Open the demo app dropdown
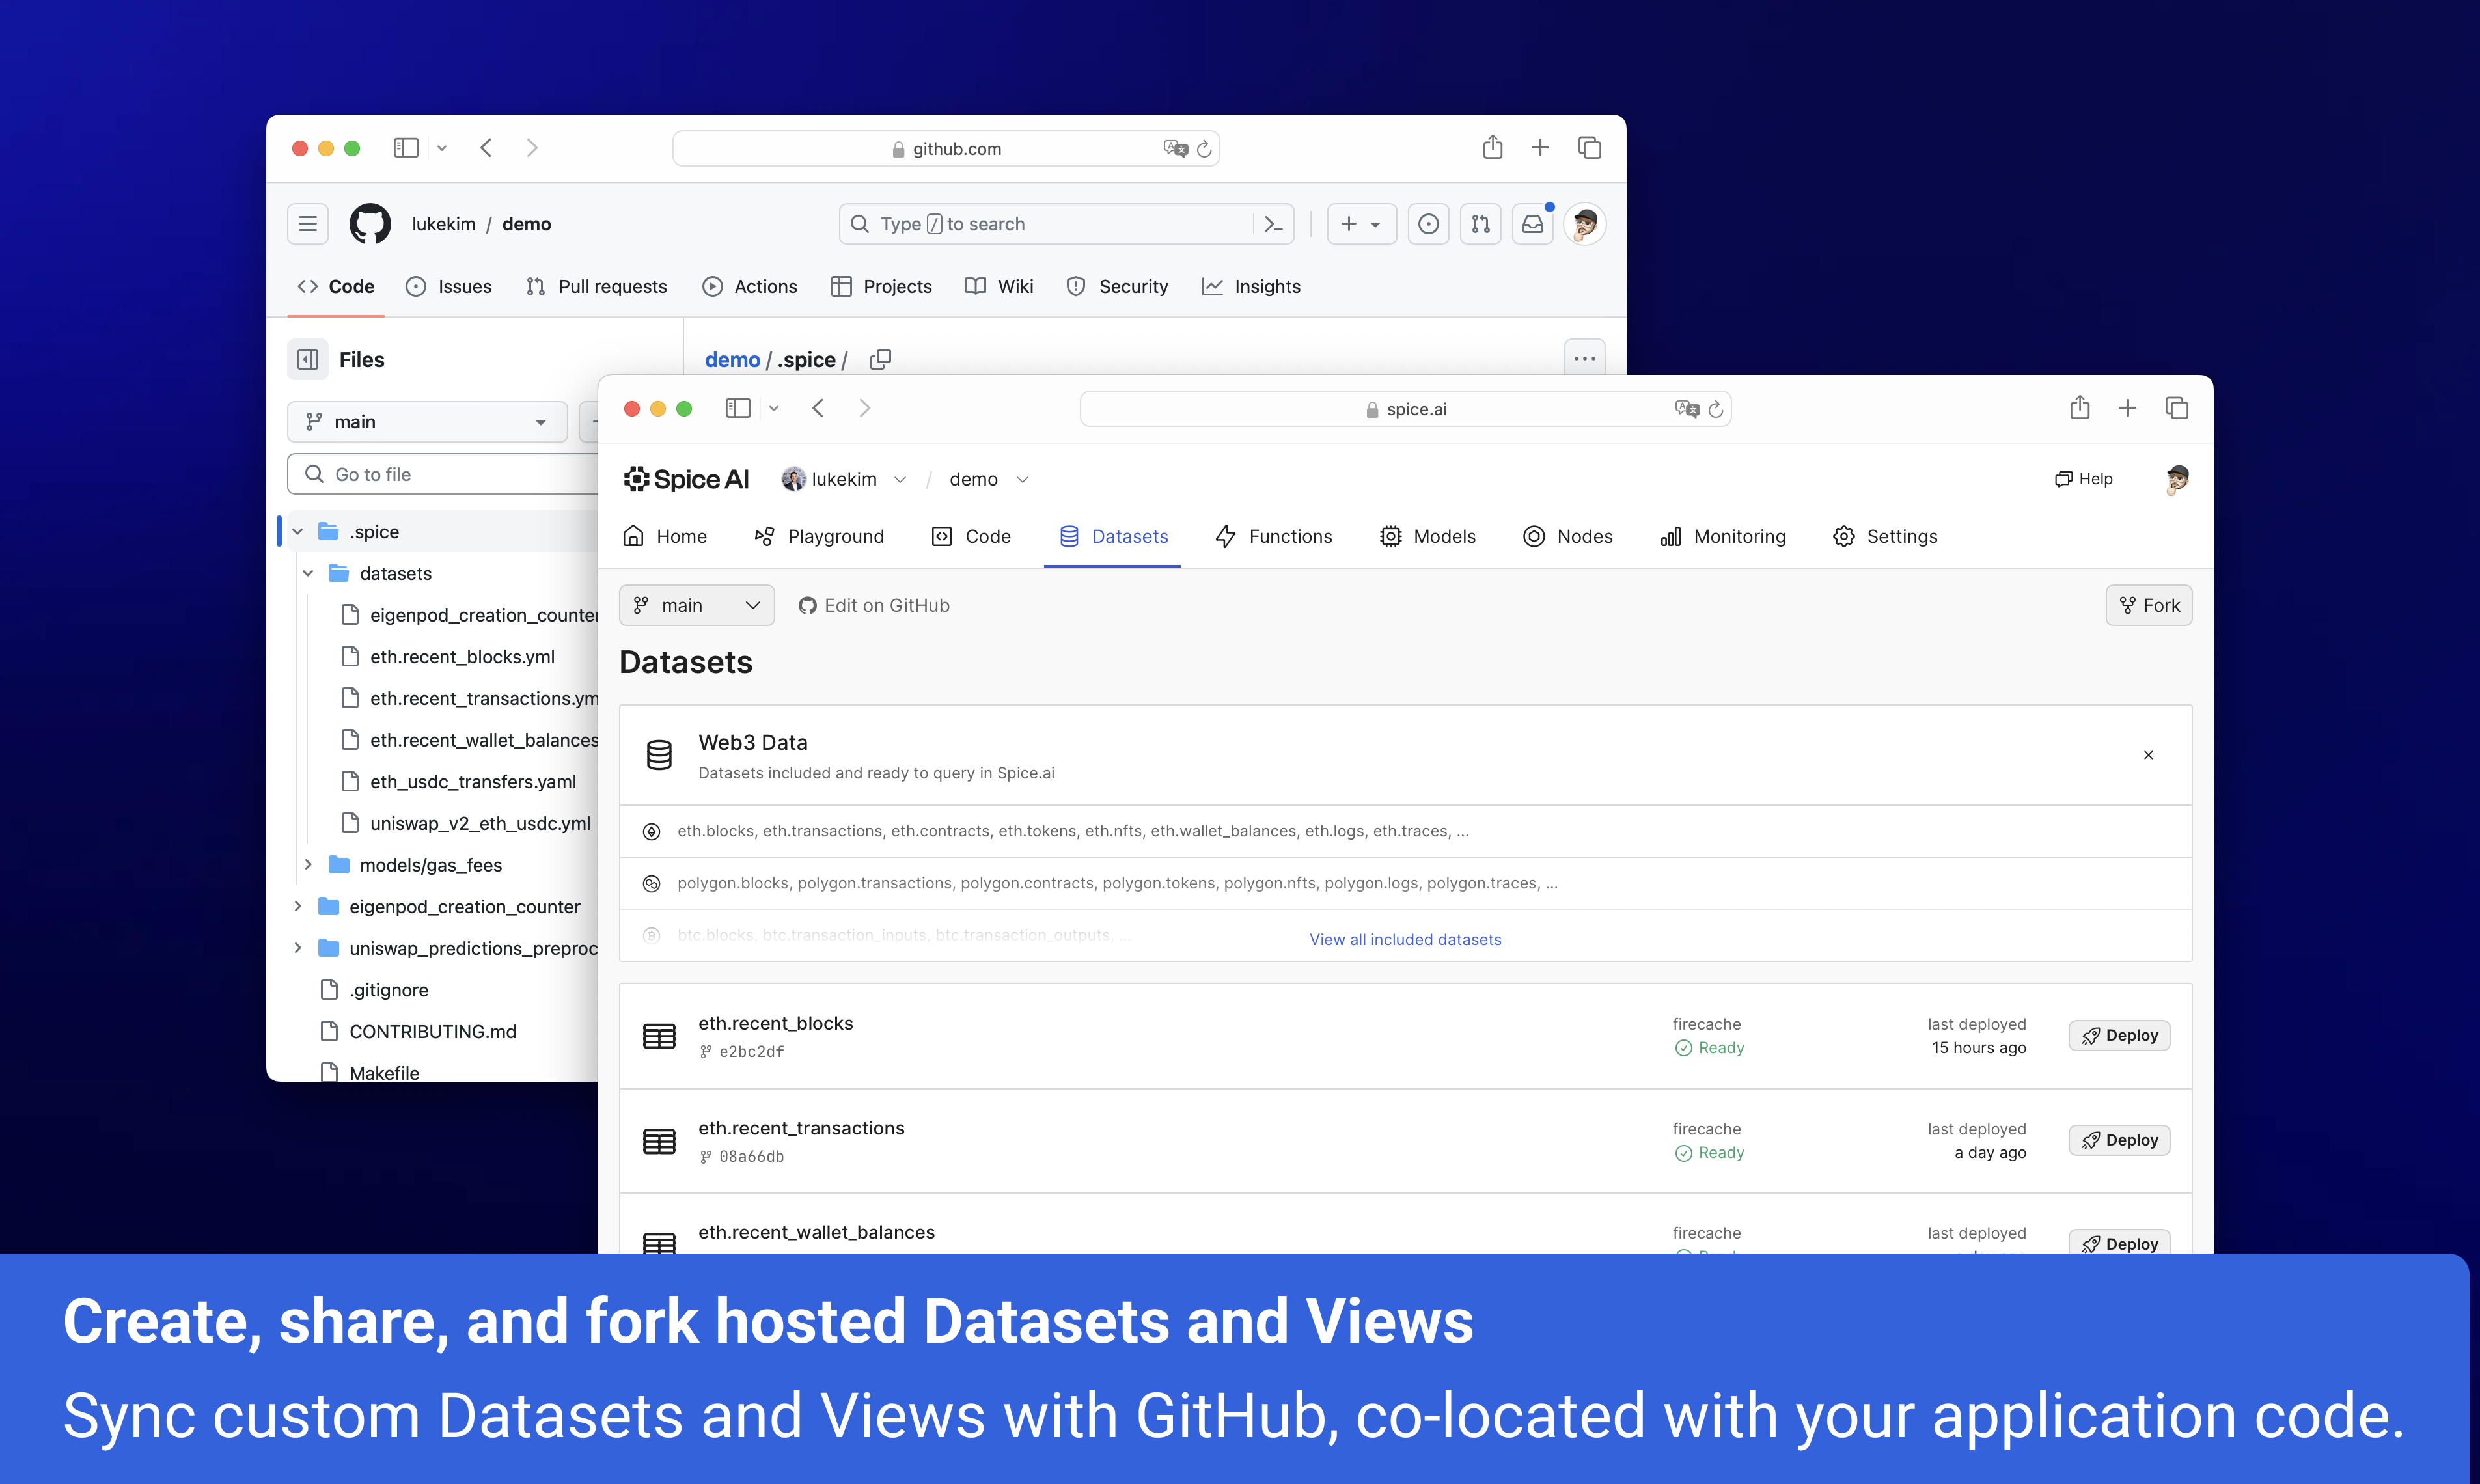 (1022, 479)
